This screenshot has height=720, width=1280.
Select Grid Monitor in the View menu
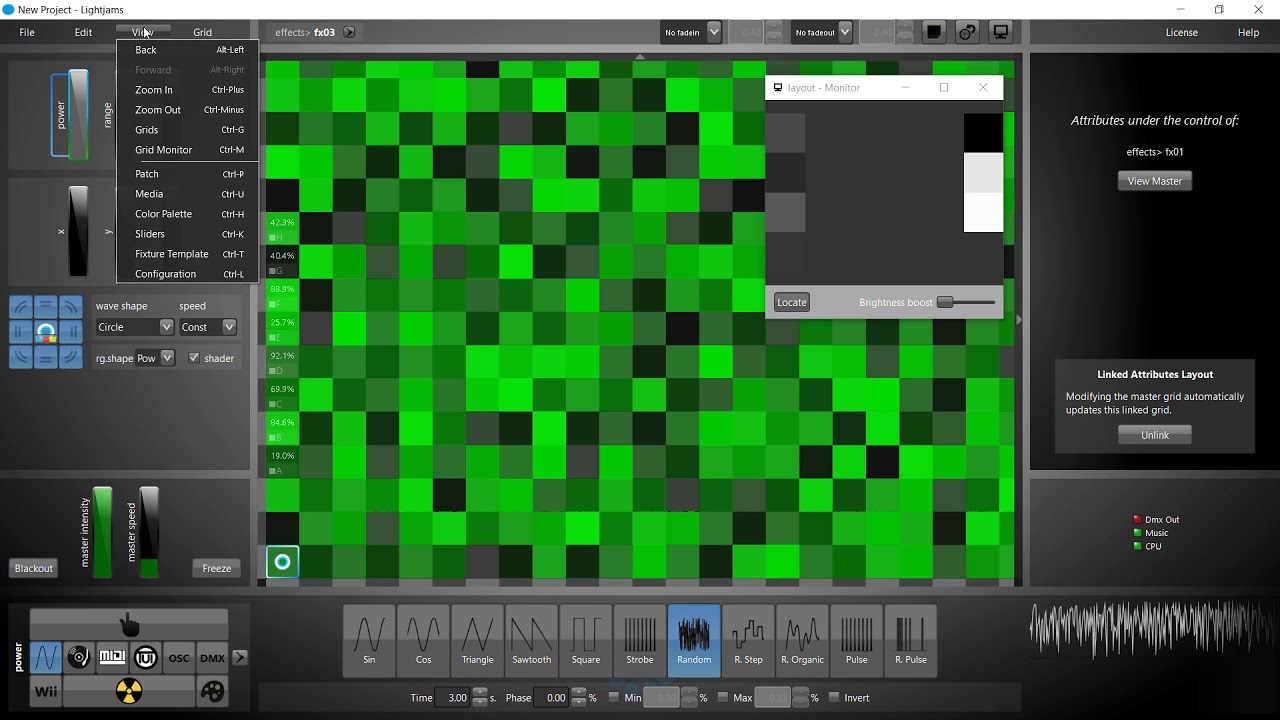coord(188,150)
